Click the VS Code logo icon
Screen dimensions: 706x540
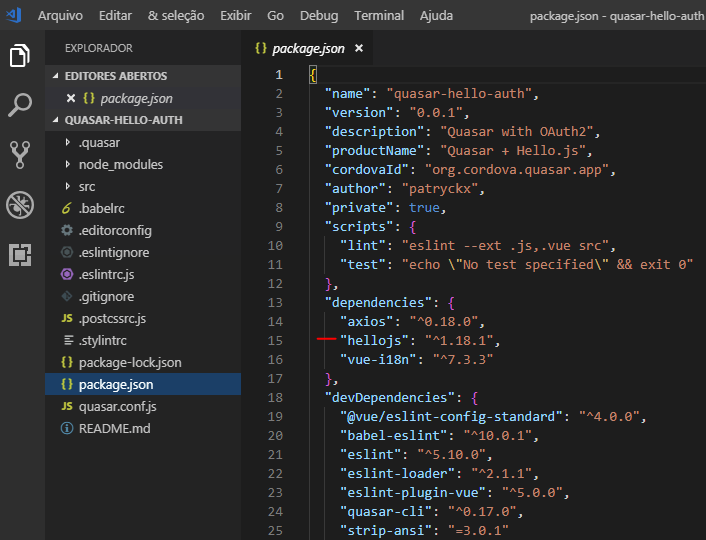point(14,16)
